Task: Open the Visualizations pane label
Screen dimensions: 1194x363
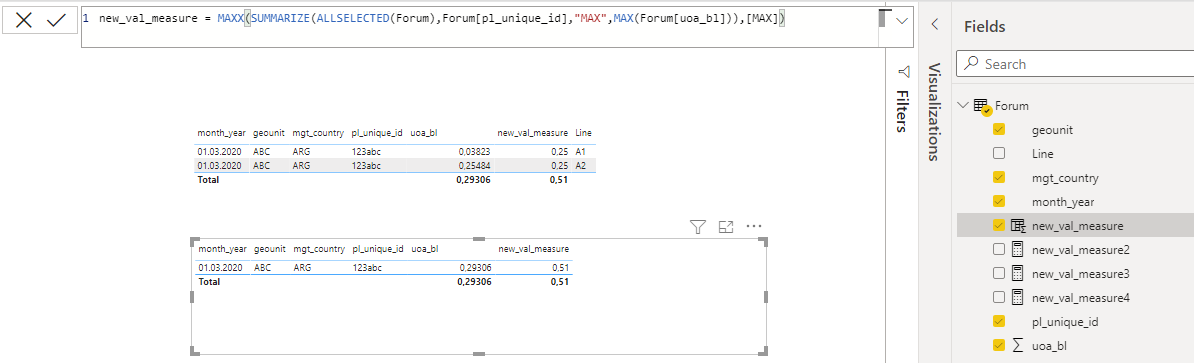Action: pos(934,112)
